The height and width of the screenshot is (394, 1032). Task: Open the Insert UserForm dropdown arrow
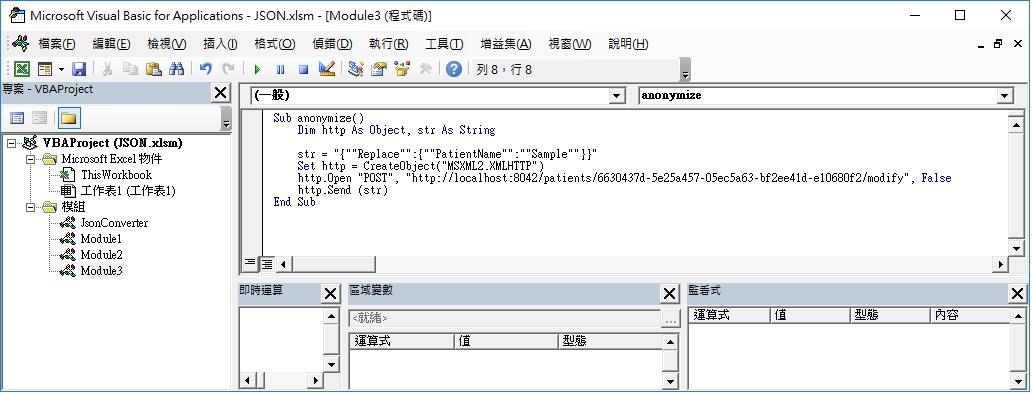(x=61, y=69)
